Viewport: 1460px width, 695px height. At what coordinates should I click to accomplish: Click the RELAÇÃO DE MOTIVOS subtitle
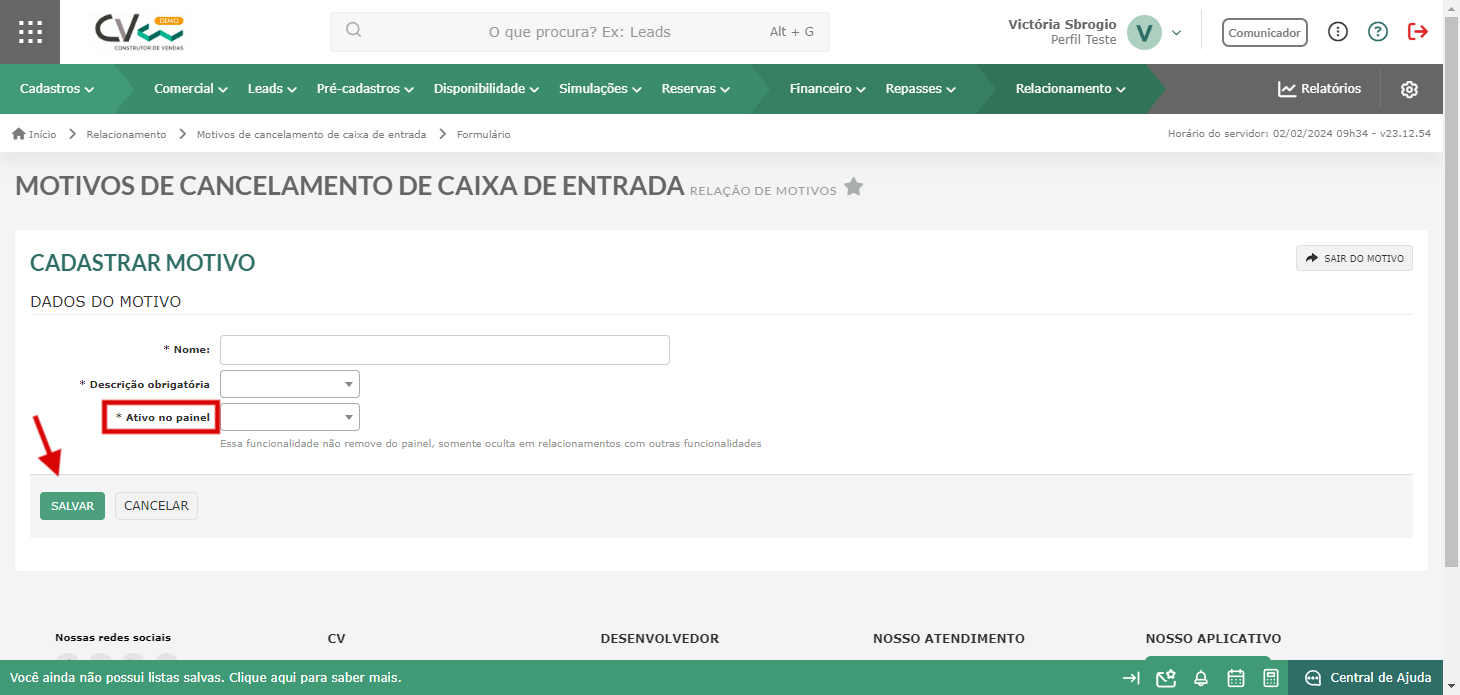[763, 191]
